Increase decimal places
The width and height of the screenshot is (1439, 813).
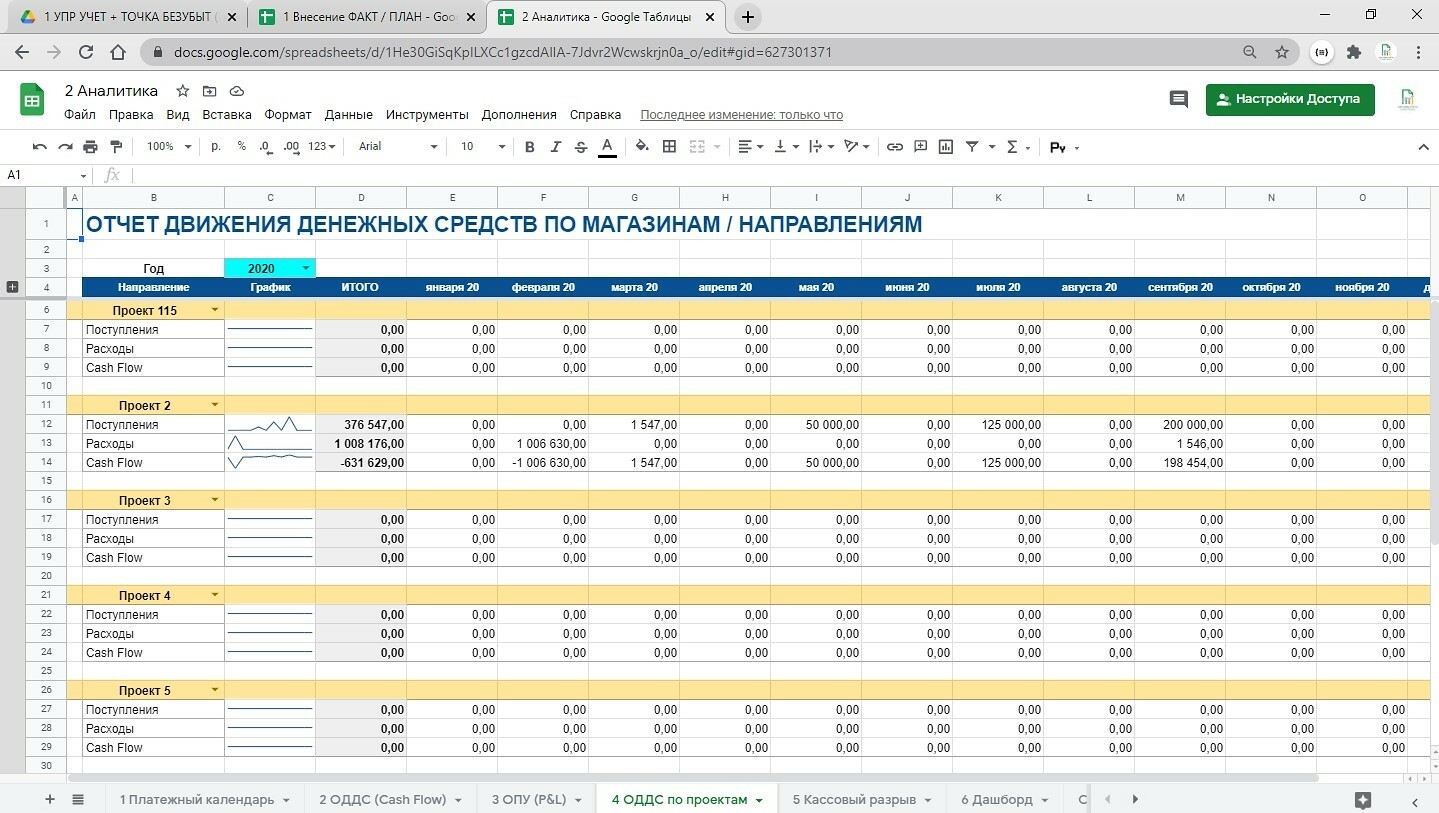292,147
